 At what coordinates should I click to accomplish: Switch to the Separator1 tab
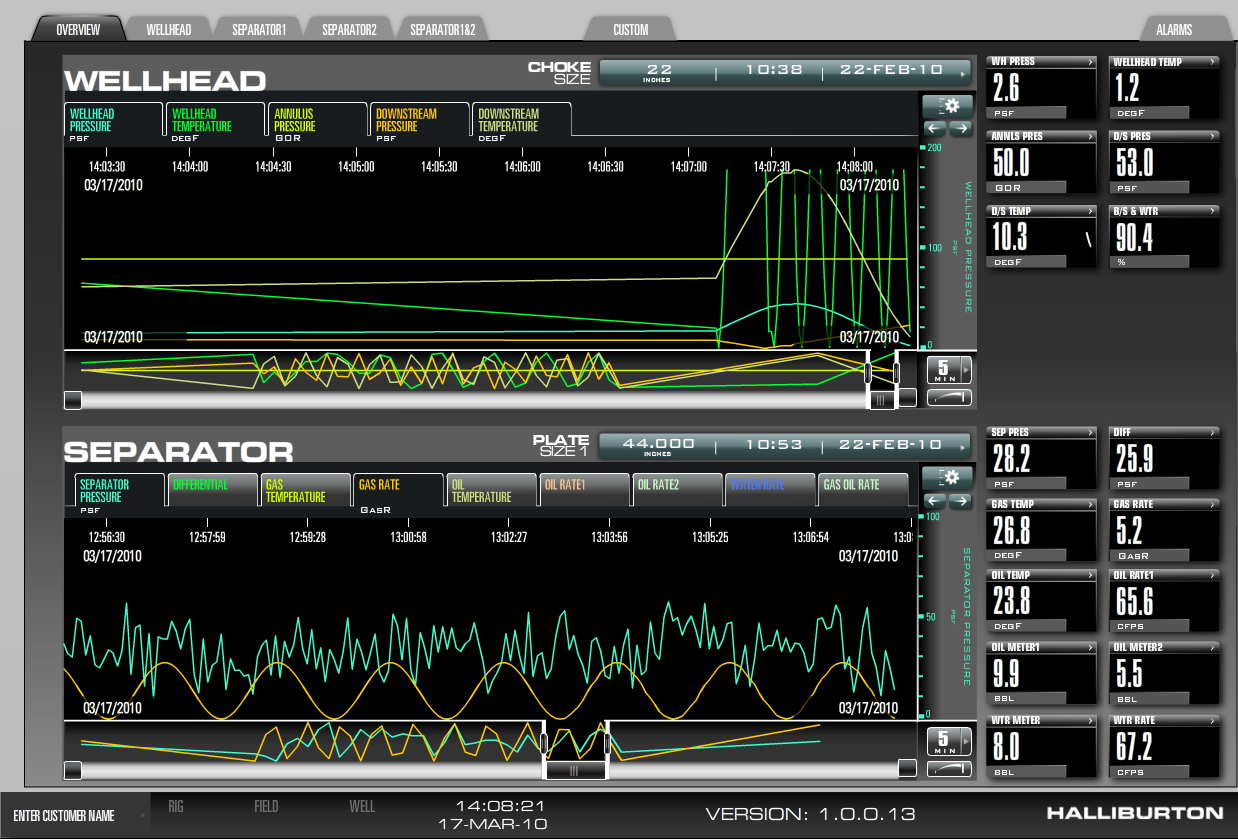tap(258, 30)
